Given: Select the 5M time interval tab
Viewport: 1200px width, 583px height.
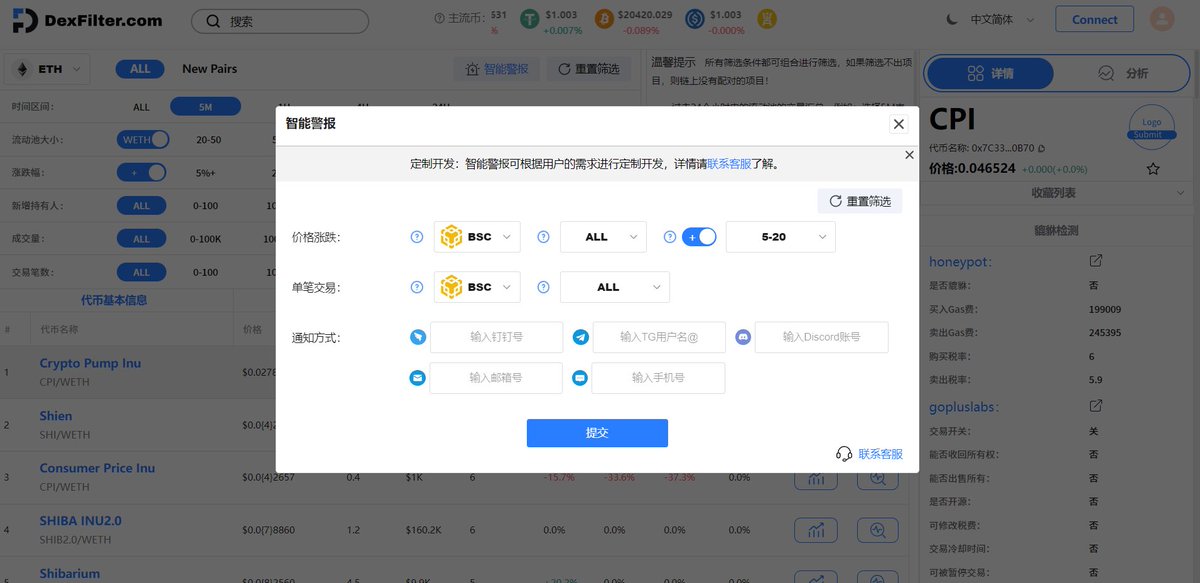Looking at the screenshot, I should 207,106.
